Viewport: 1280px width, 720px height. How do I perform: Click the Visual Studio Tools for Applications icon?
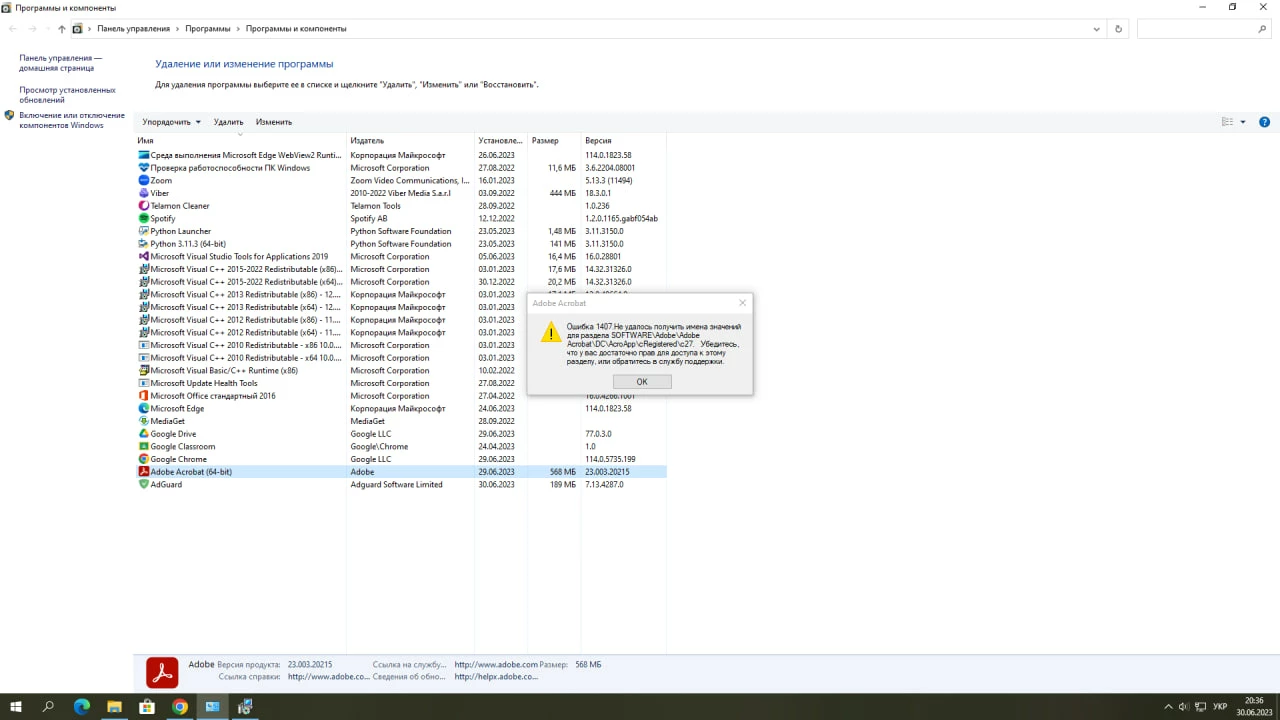click(143, 256)
